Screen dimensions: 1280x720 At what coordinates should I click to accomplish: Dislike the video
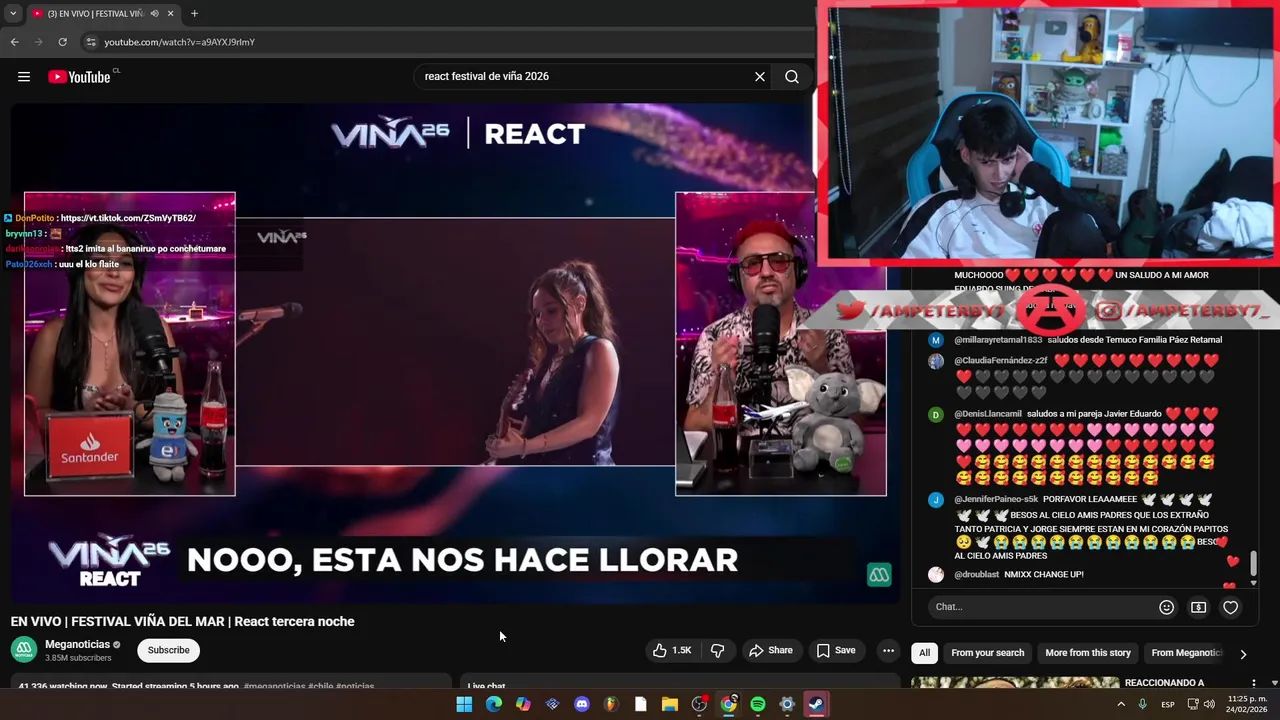coord(718,650)
